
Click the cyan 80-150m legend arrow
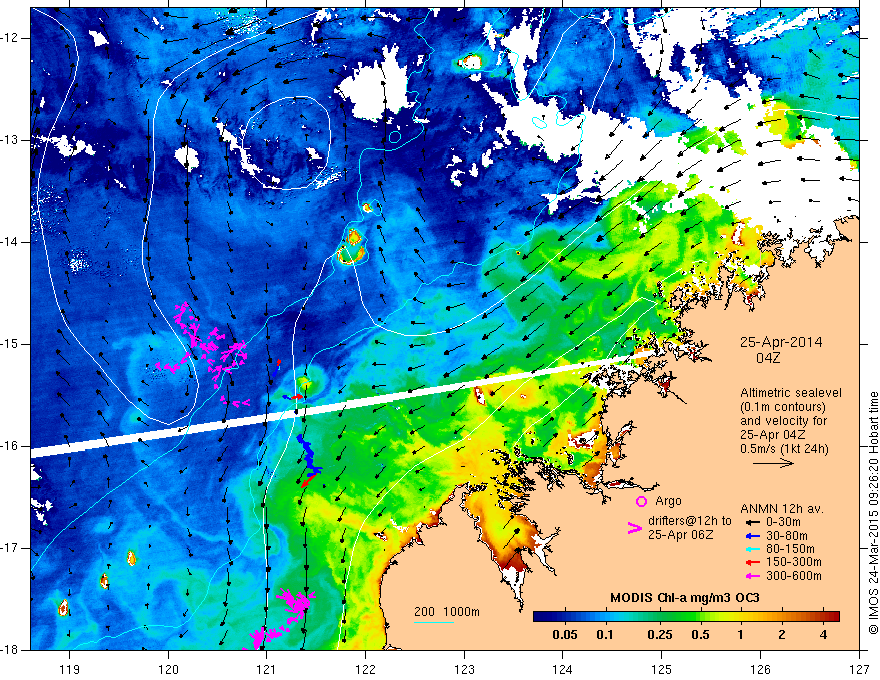coord(752,549)
